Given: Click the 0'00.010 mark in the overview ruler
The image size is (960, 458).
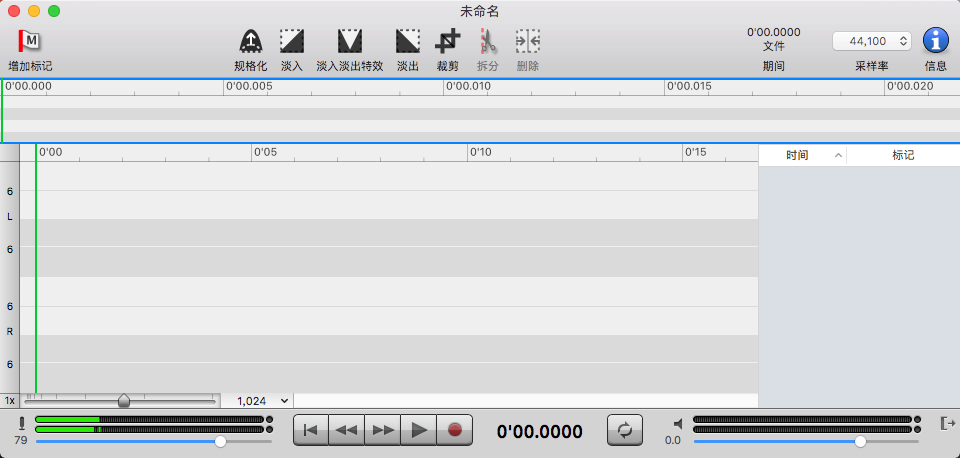Looking at the screenshot, I should coord(468,86).
